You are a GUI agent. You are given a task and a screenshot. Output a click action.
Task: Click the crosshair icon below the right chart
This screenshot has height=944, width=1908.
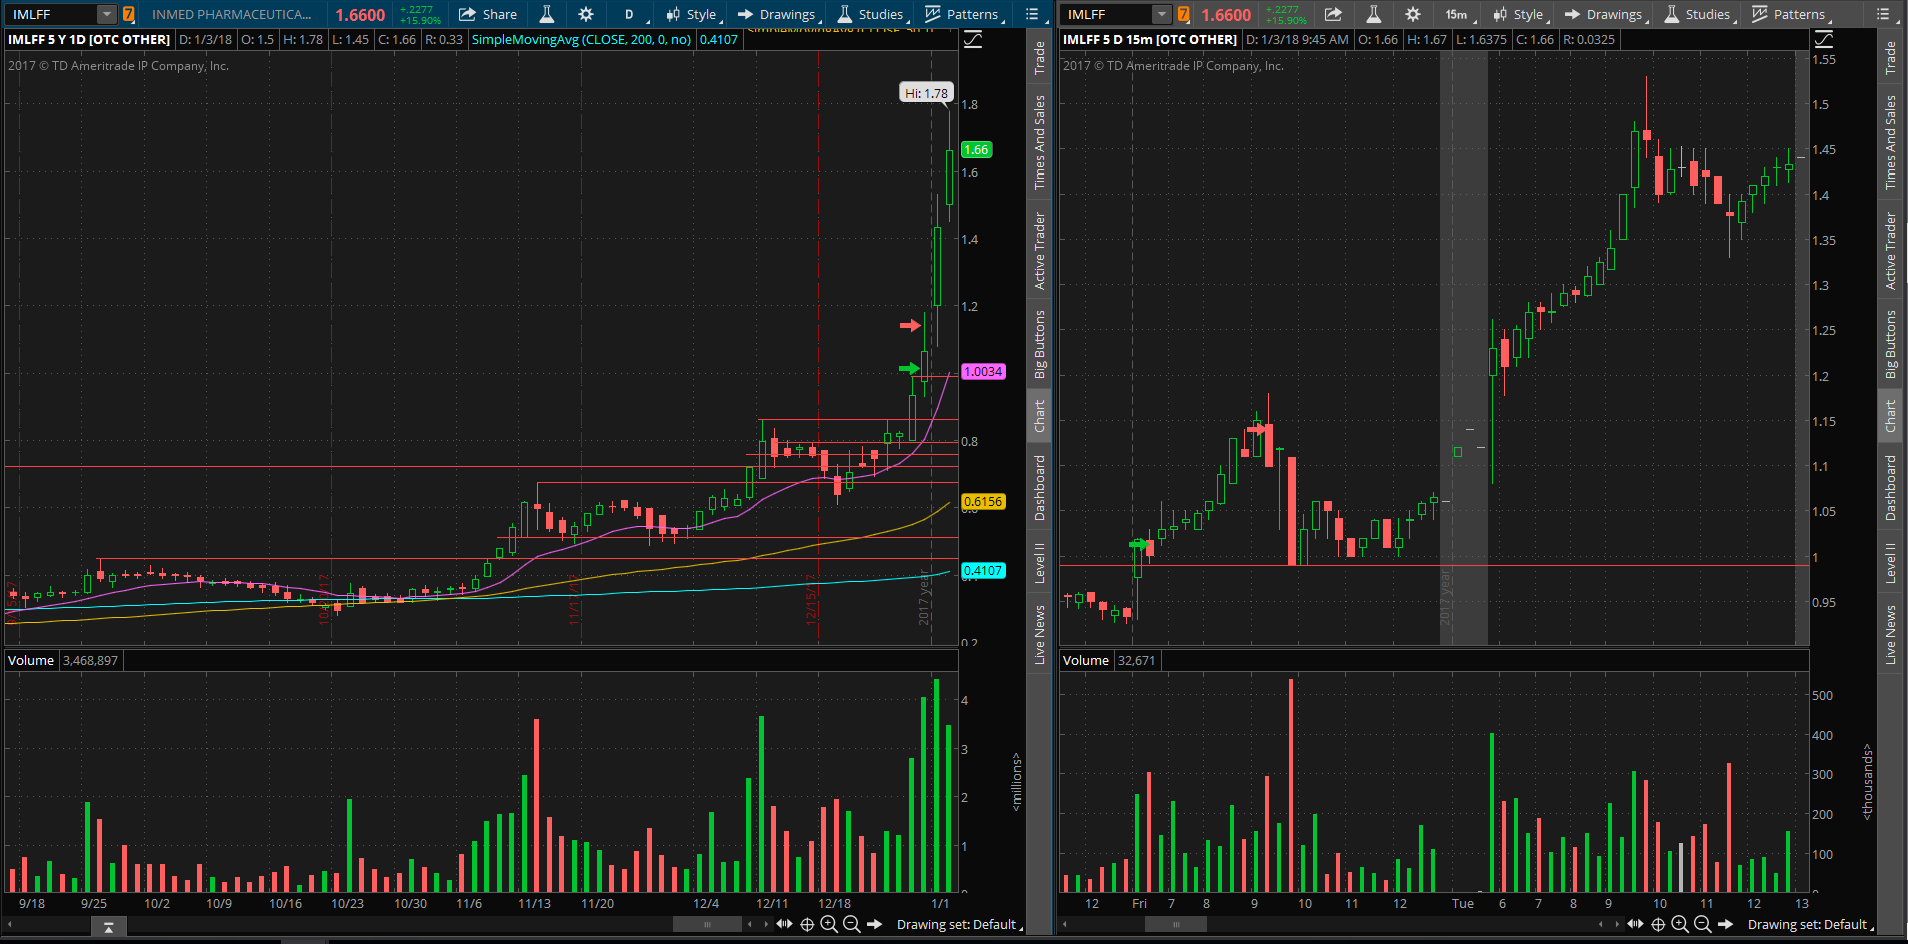pos(1658,924)
